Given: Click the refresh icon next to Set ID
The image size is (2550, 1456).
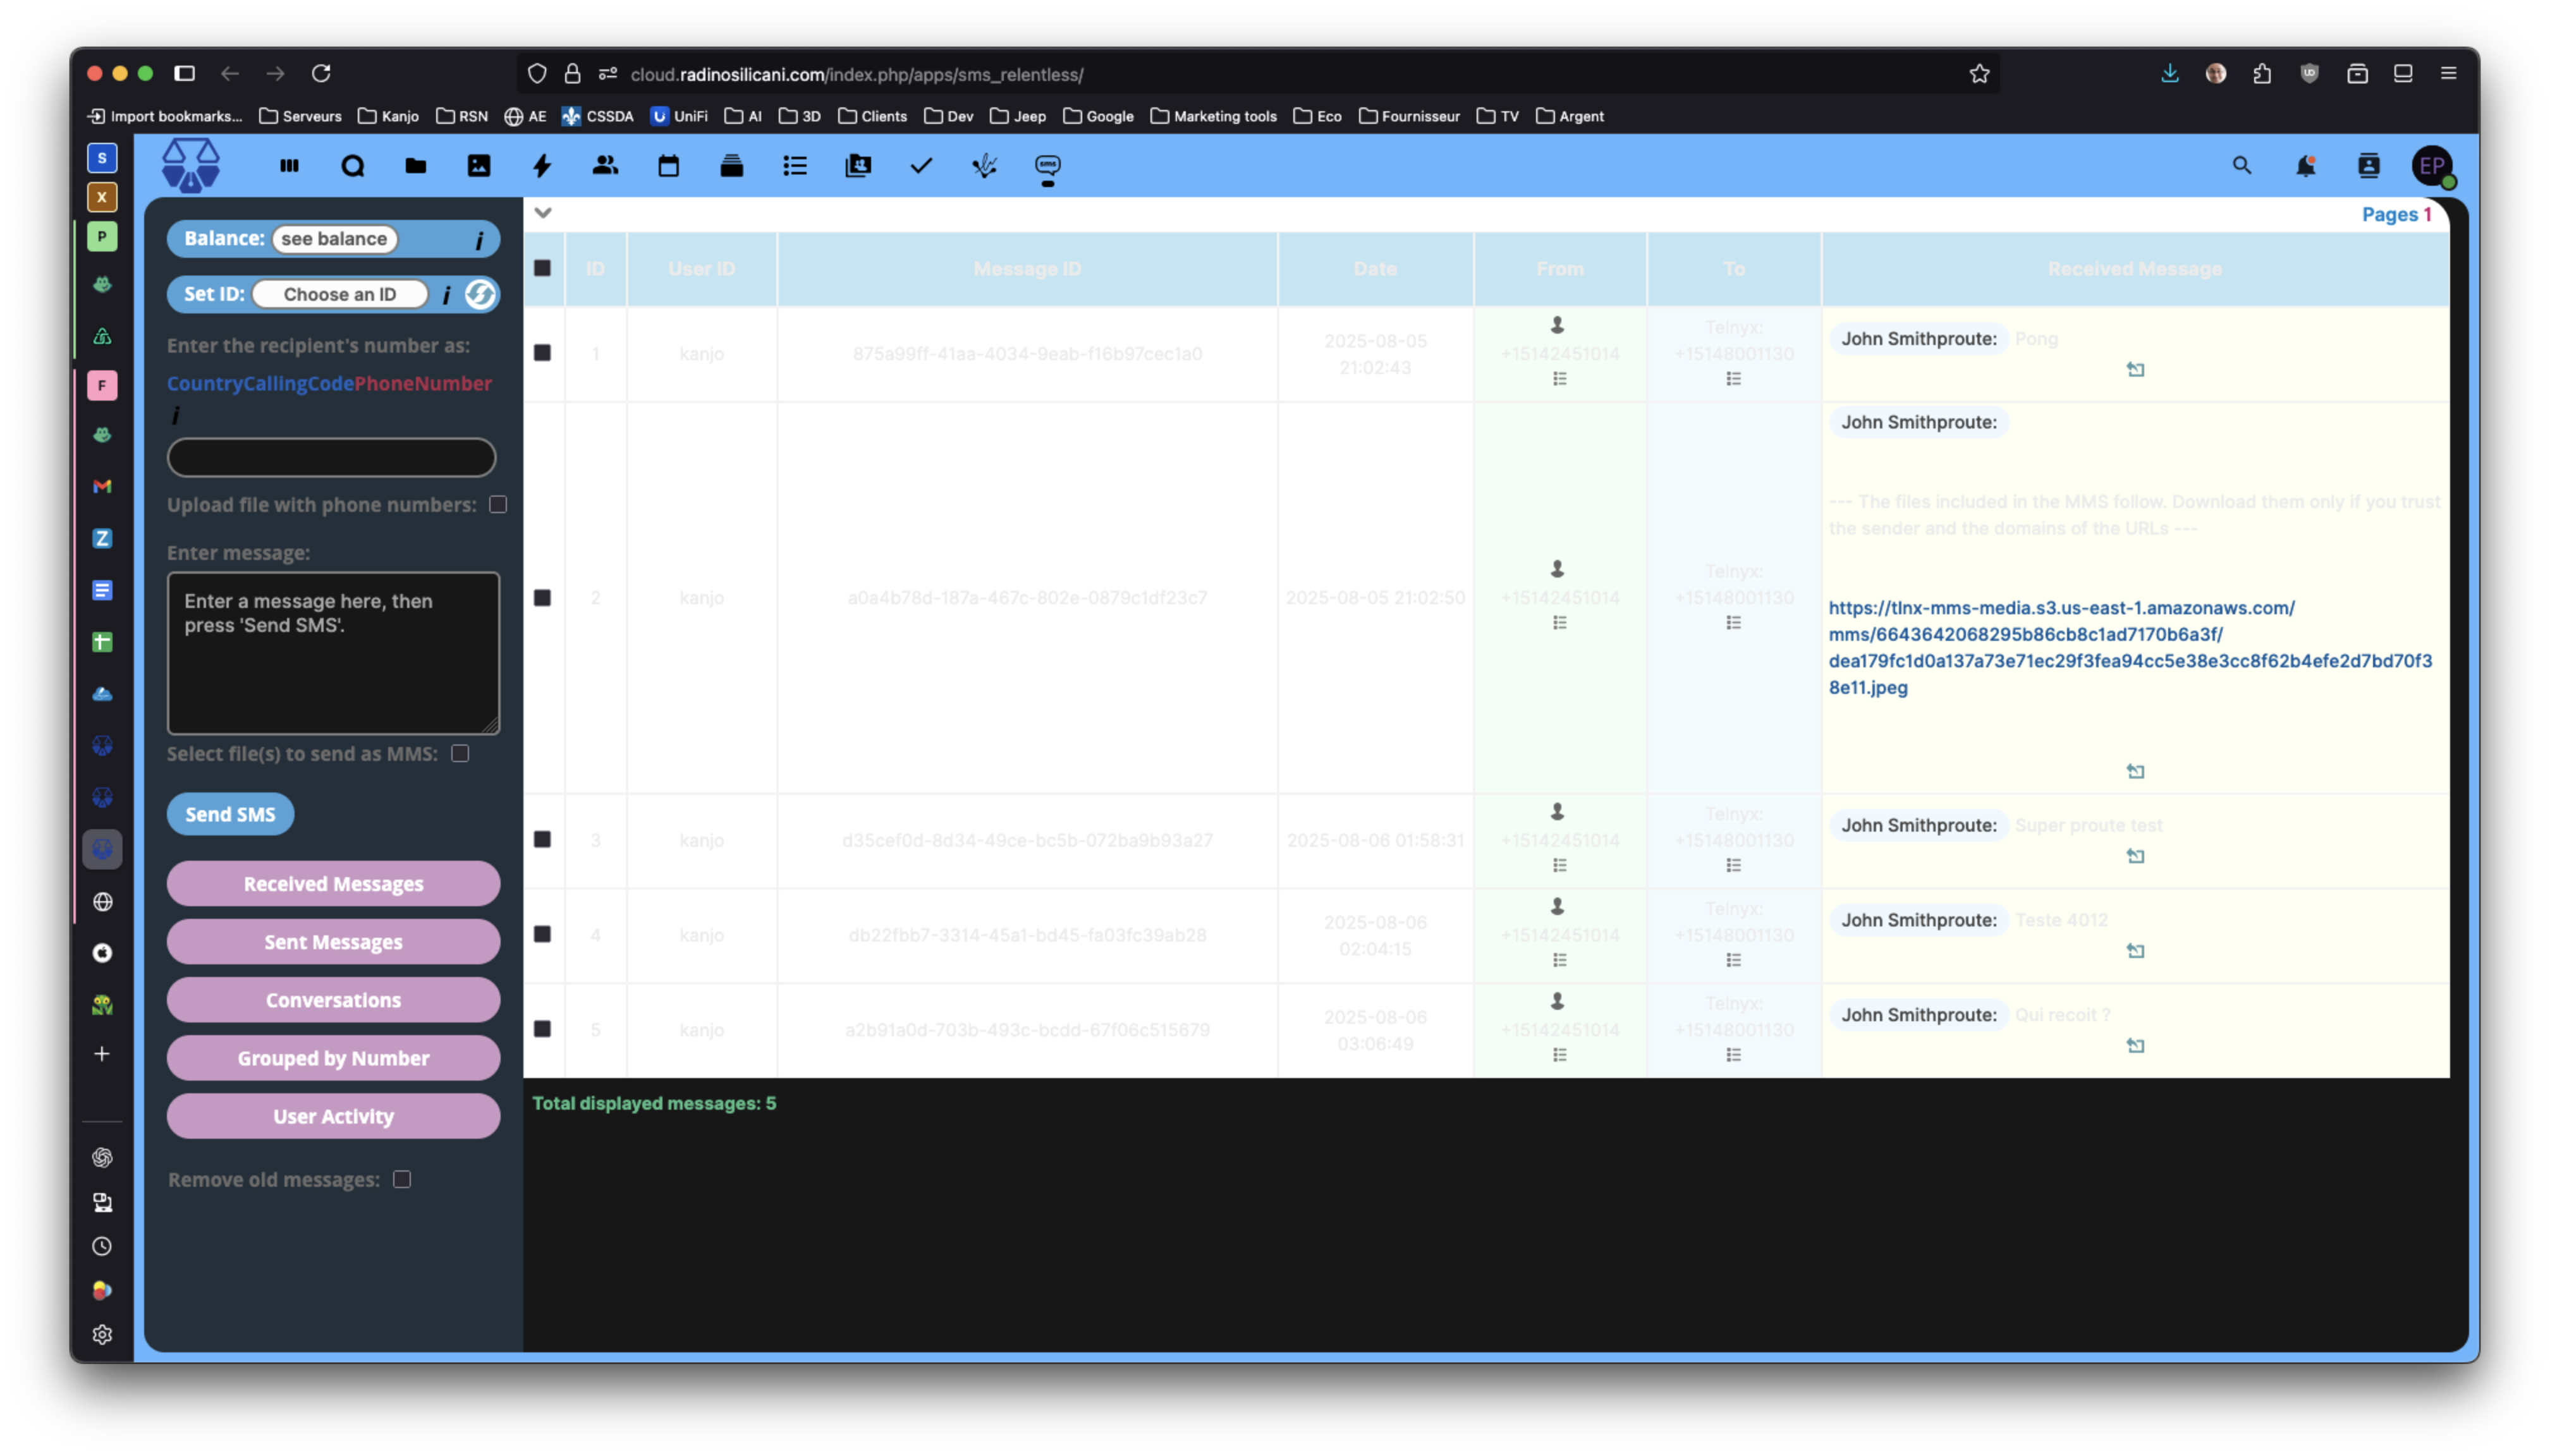Looking at the screenshot, I should [480, 294].
